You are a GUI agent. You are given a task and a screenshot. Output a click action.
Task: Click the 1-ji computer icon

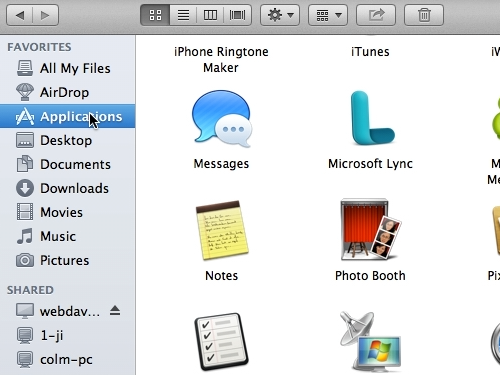pyautogui.click(x=25, y=335)
